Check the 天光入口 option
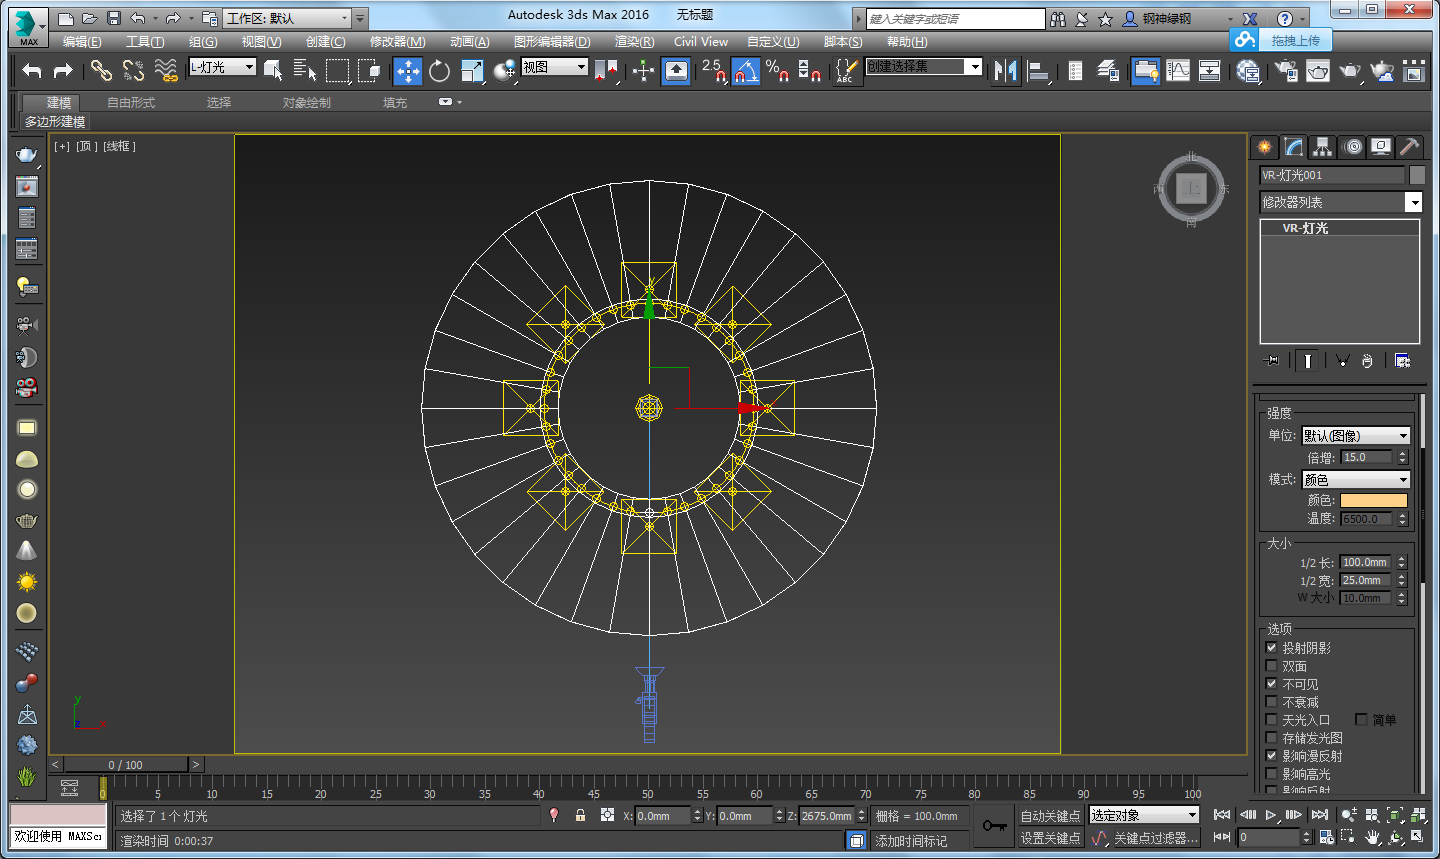 (x=1272, y=720)
